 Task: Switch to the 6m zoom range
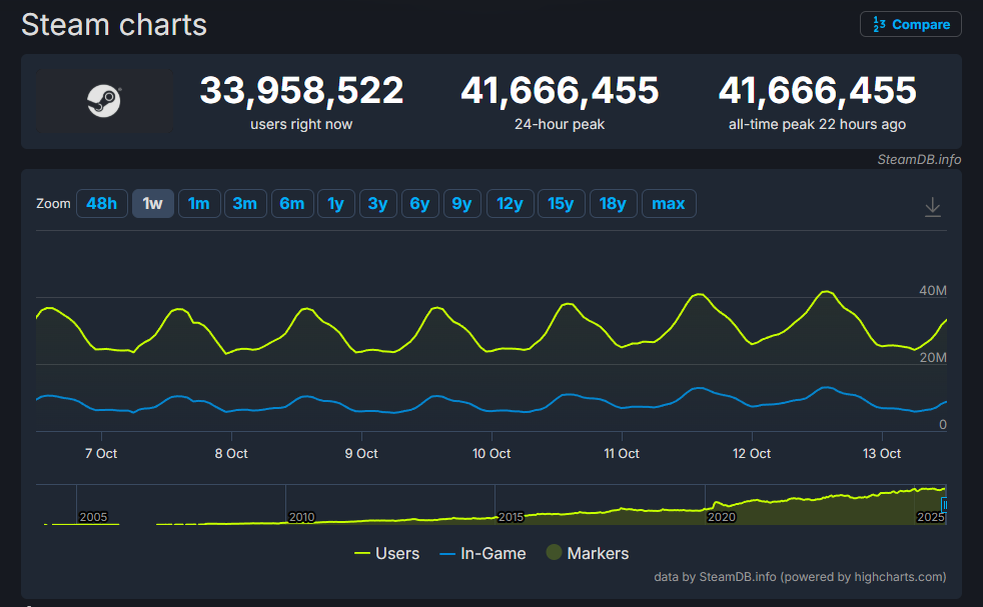(292, 203)
